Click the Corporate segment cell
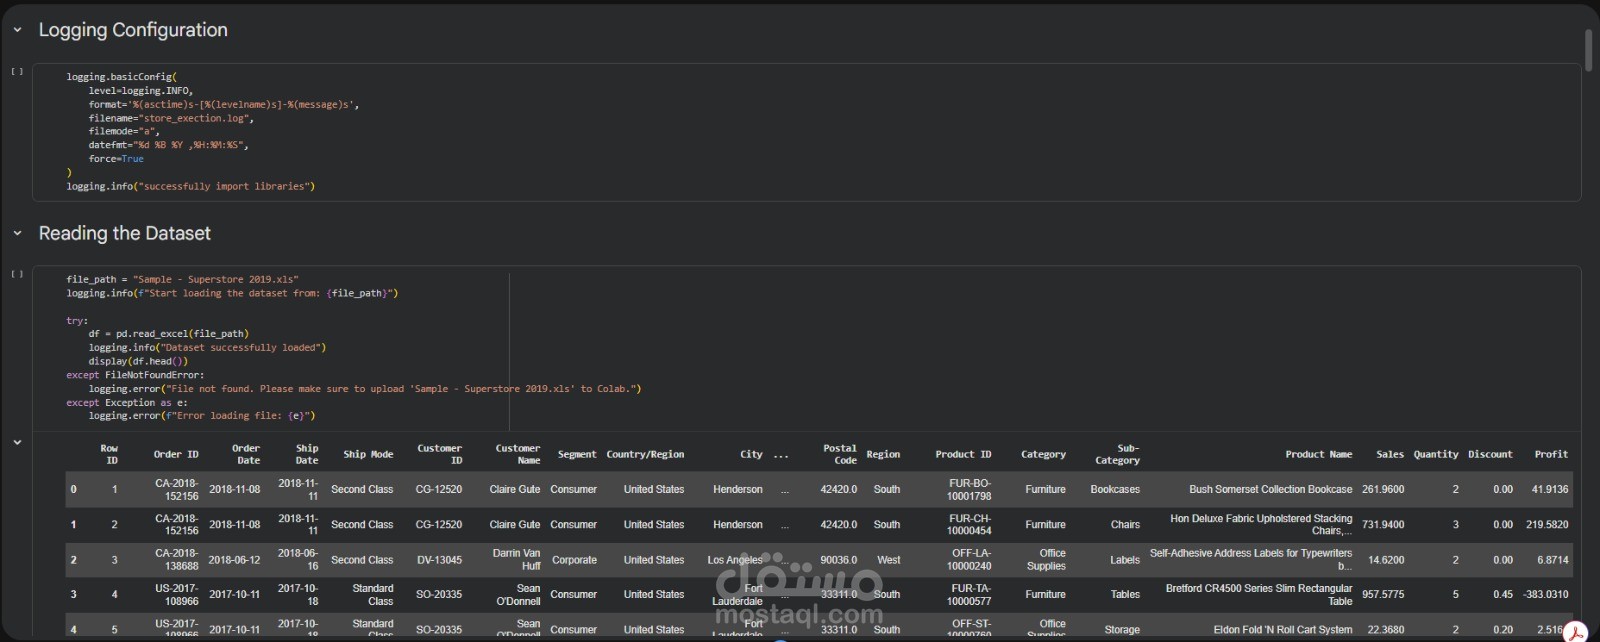The image size is (1600, 642). click(574, 560)
